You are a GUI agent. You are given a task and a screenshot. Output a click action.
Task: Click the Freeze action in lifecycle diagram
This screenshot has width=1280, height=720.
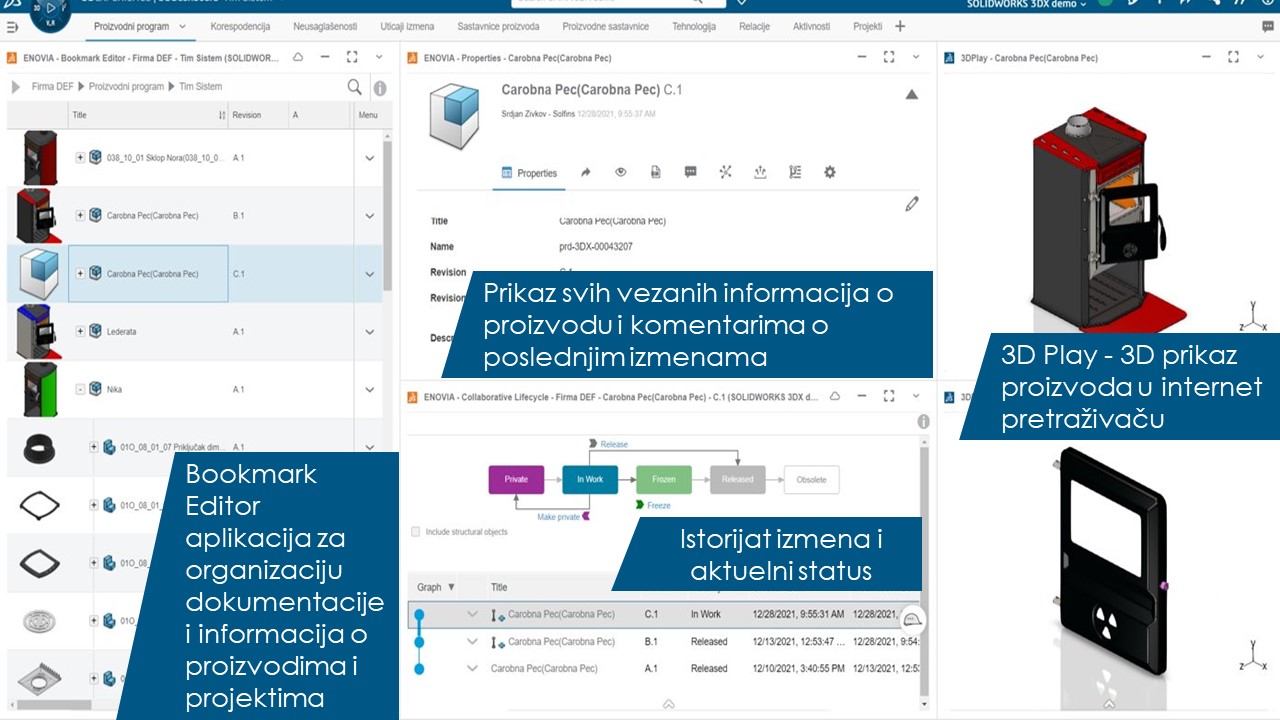click(660, 505)
